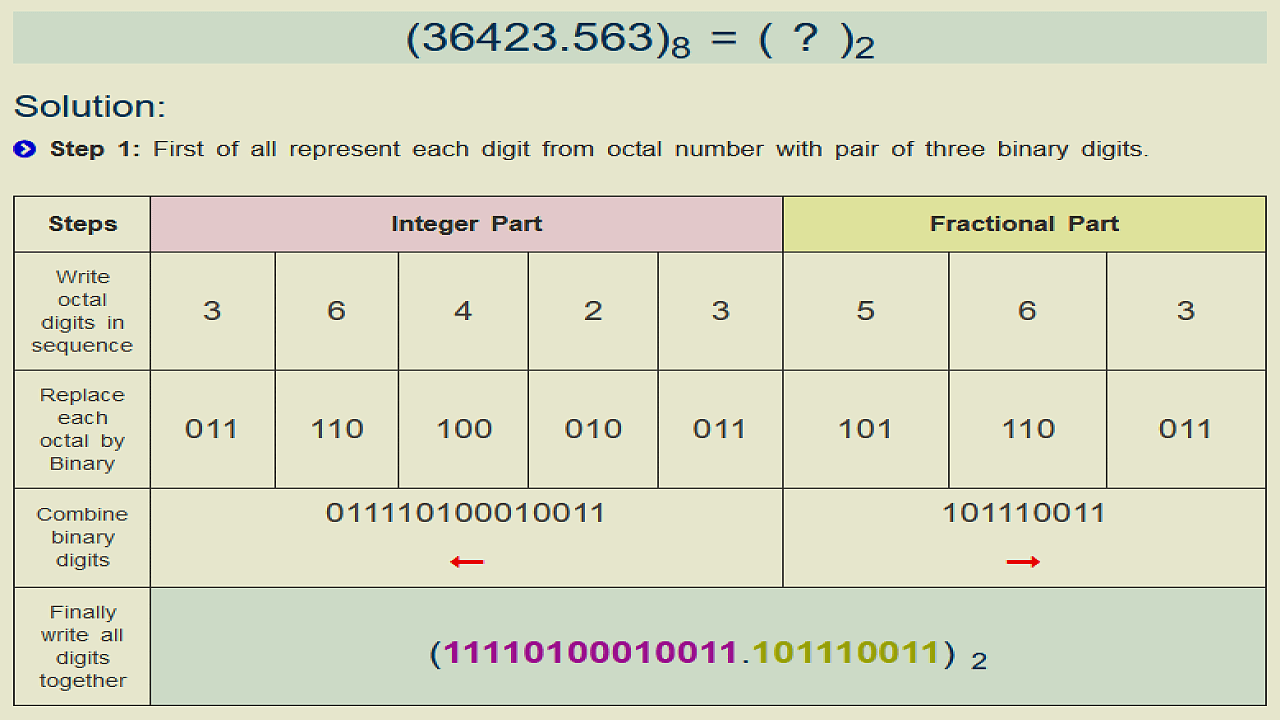1280x720 pixels.
Task: Select the octal digit 5 cell
Action: point(866,310)
